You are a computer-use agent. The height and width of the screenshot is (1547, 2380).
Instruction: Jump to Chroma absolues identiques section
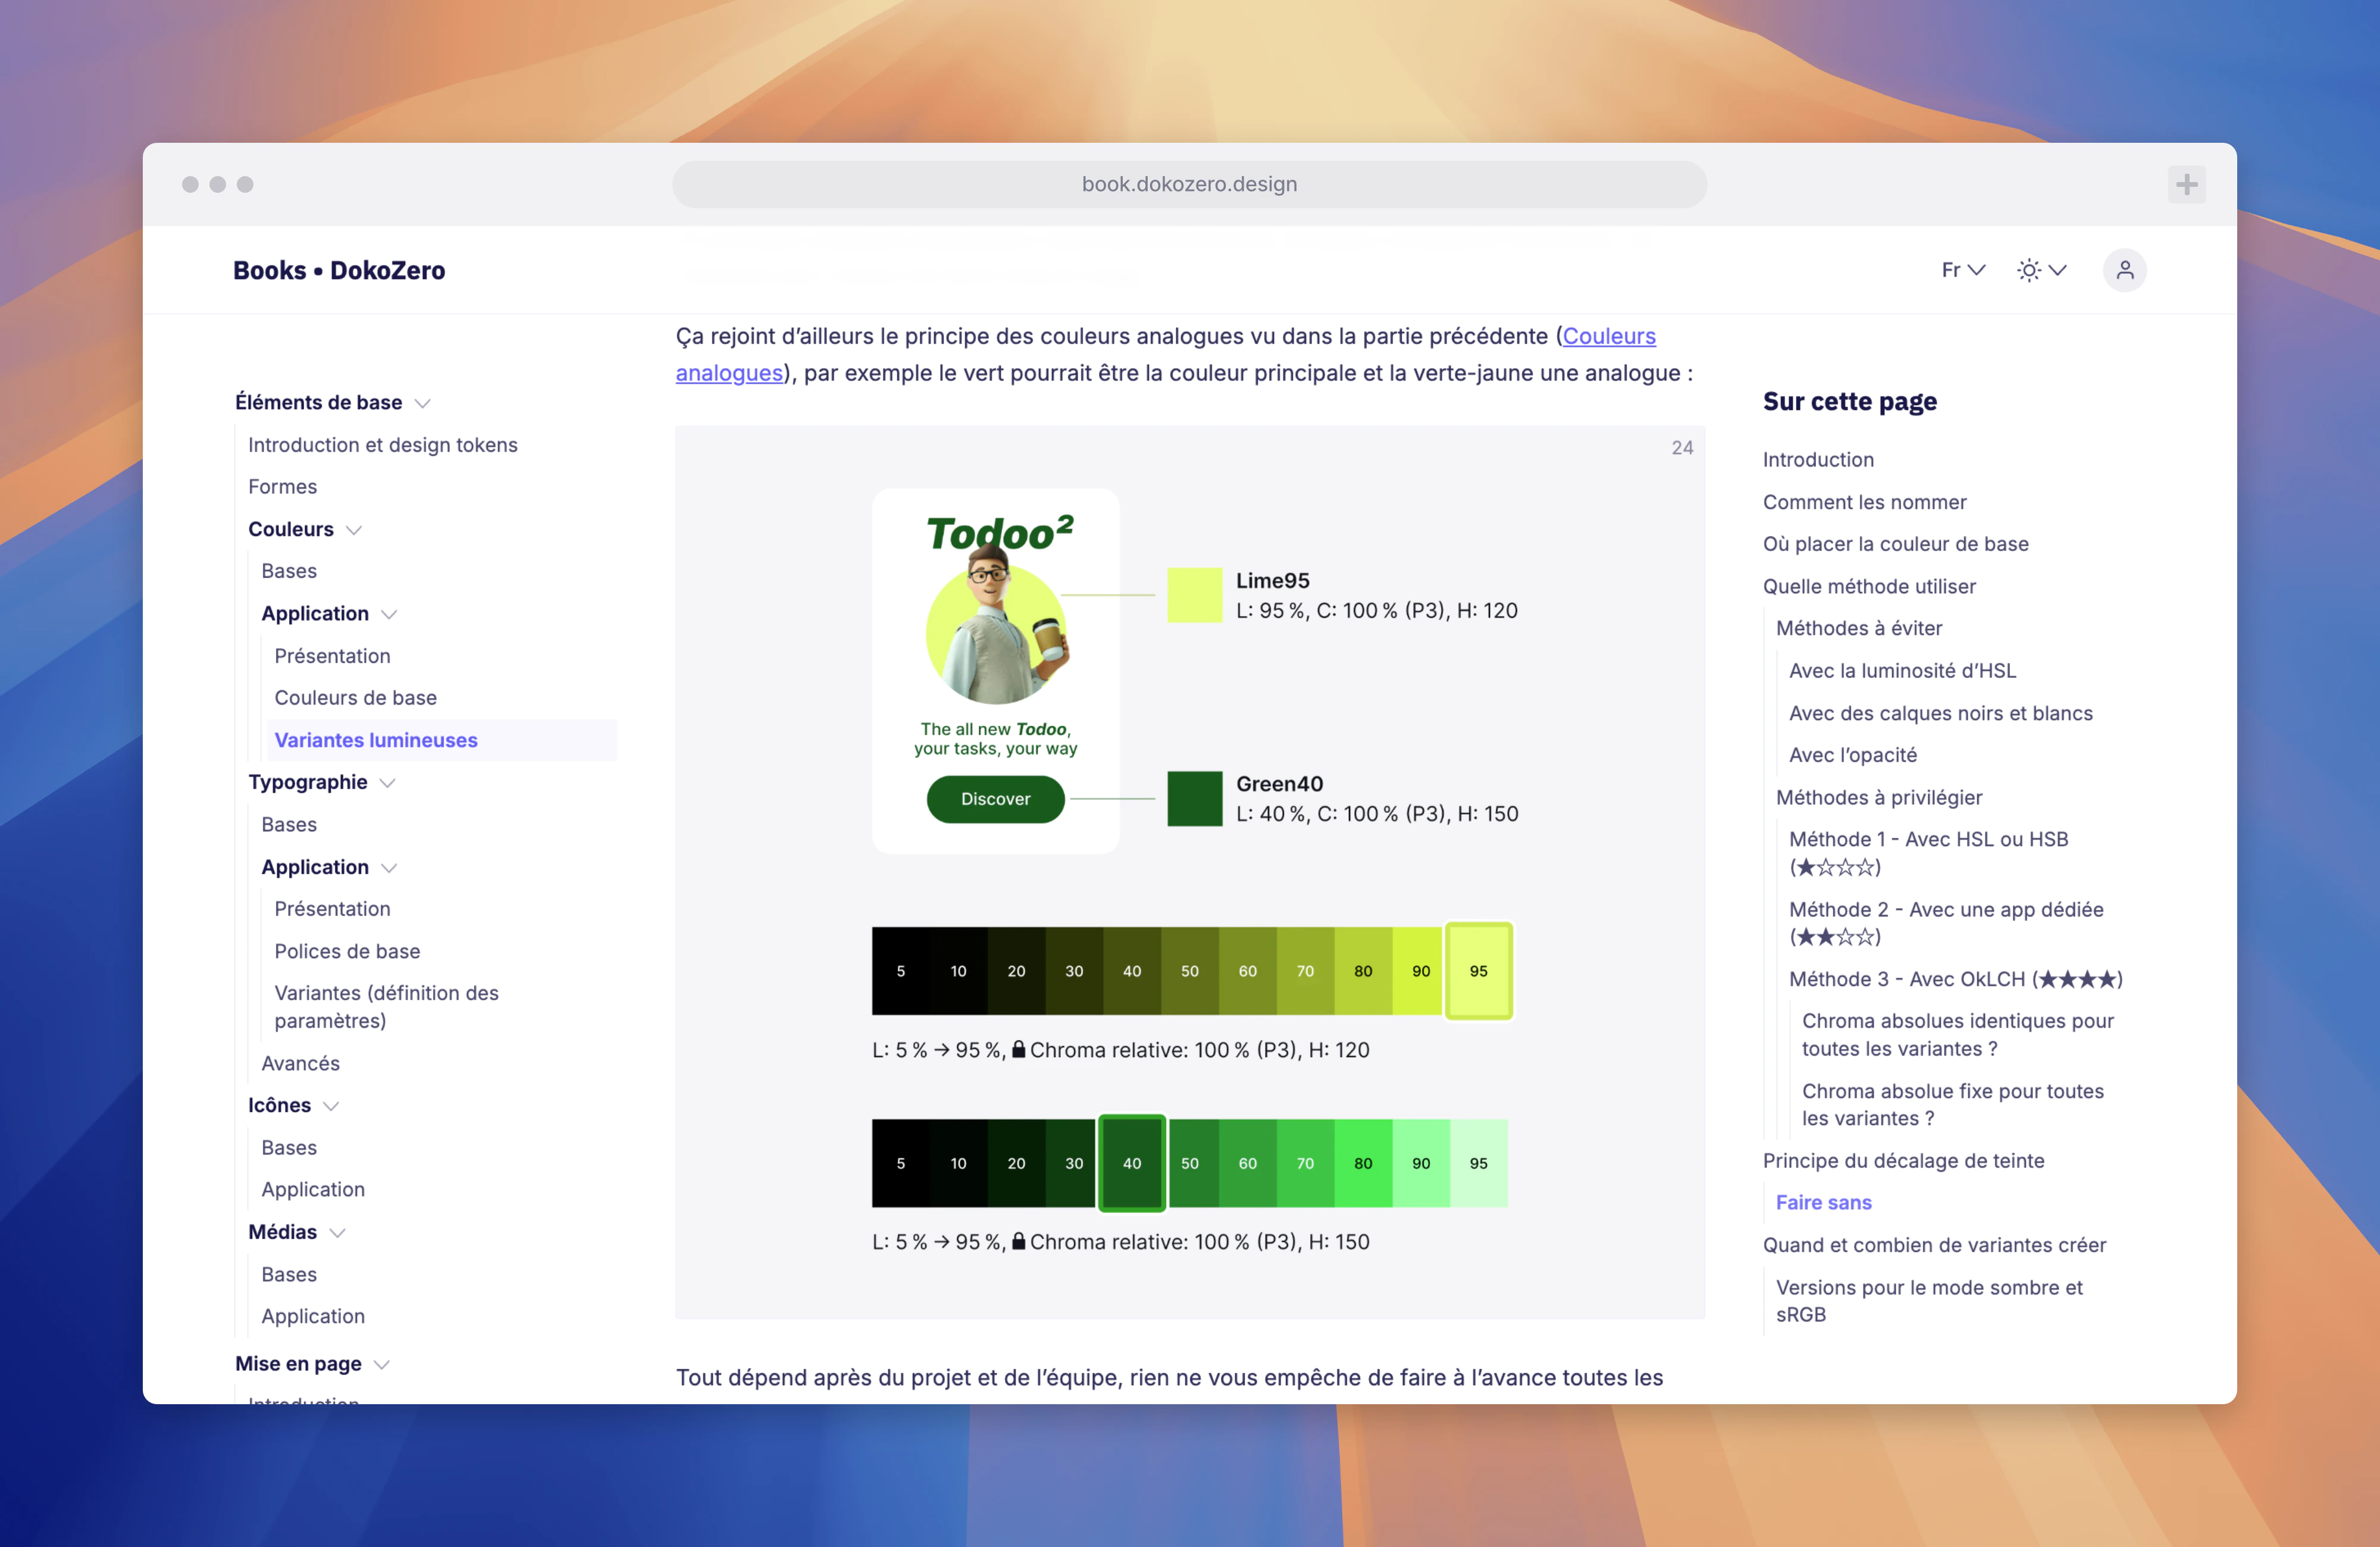[x=1957, y=1035]
